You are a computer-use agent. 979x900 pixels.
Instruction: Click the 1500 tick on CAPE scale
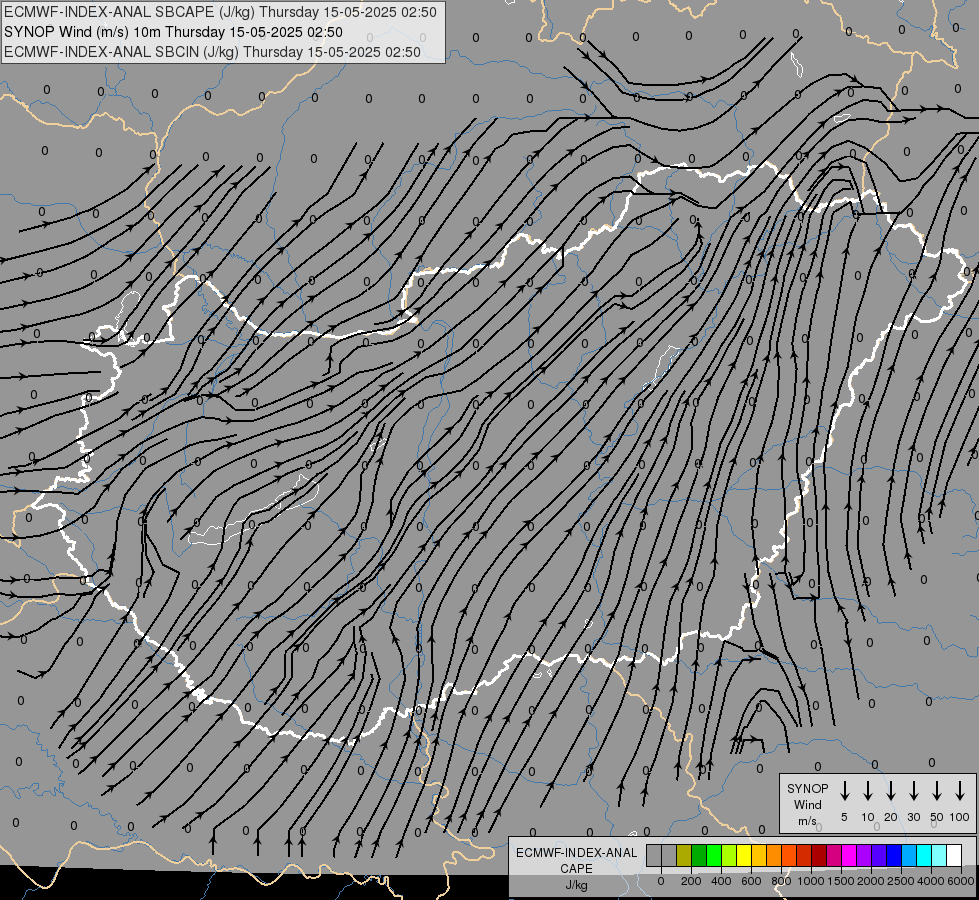841,881
